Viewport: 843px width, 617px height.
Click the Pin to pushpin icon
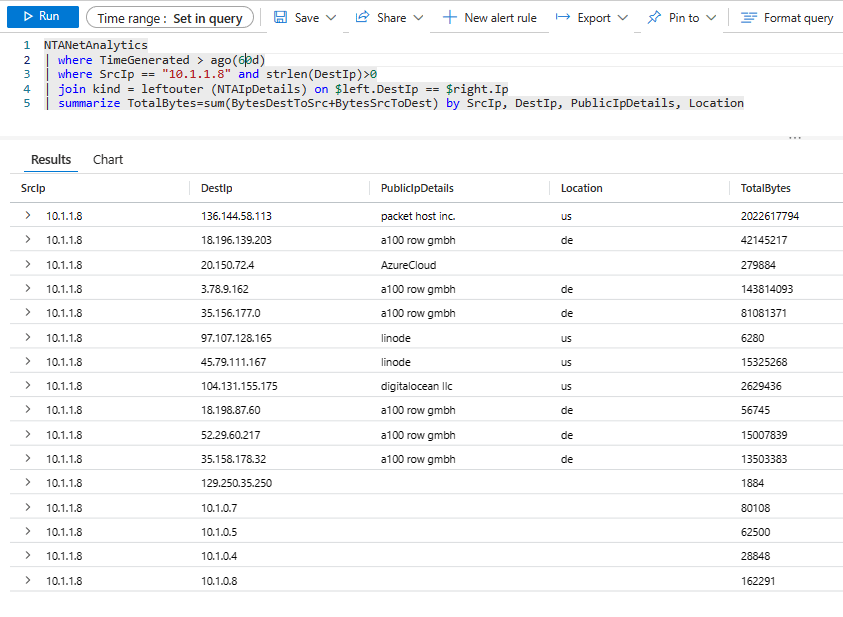654,18
